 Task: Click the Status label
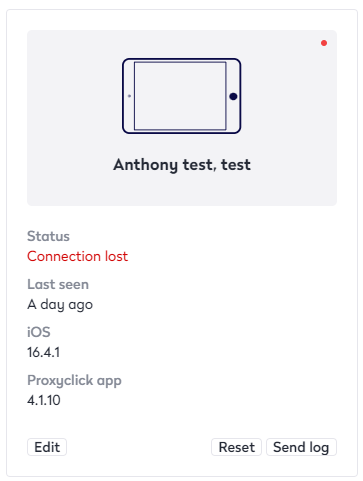pyautogui.click(x=48, y=236)
